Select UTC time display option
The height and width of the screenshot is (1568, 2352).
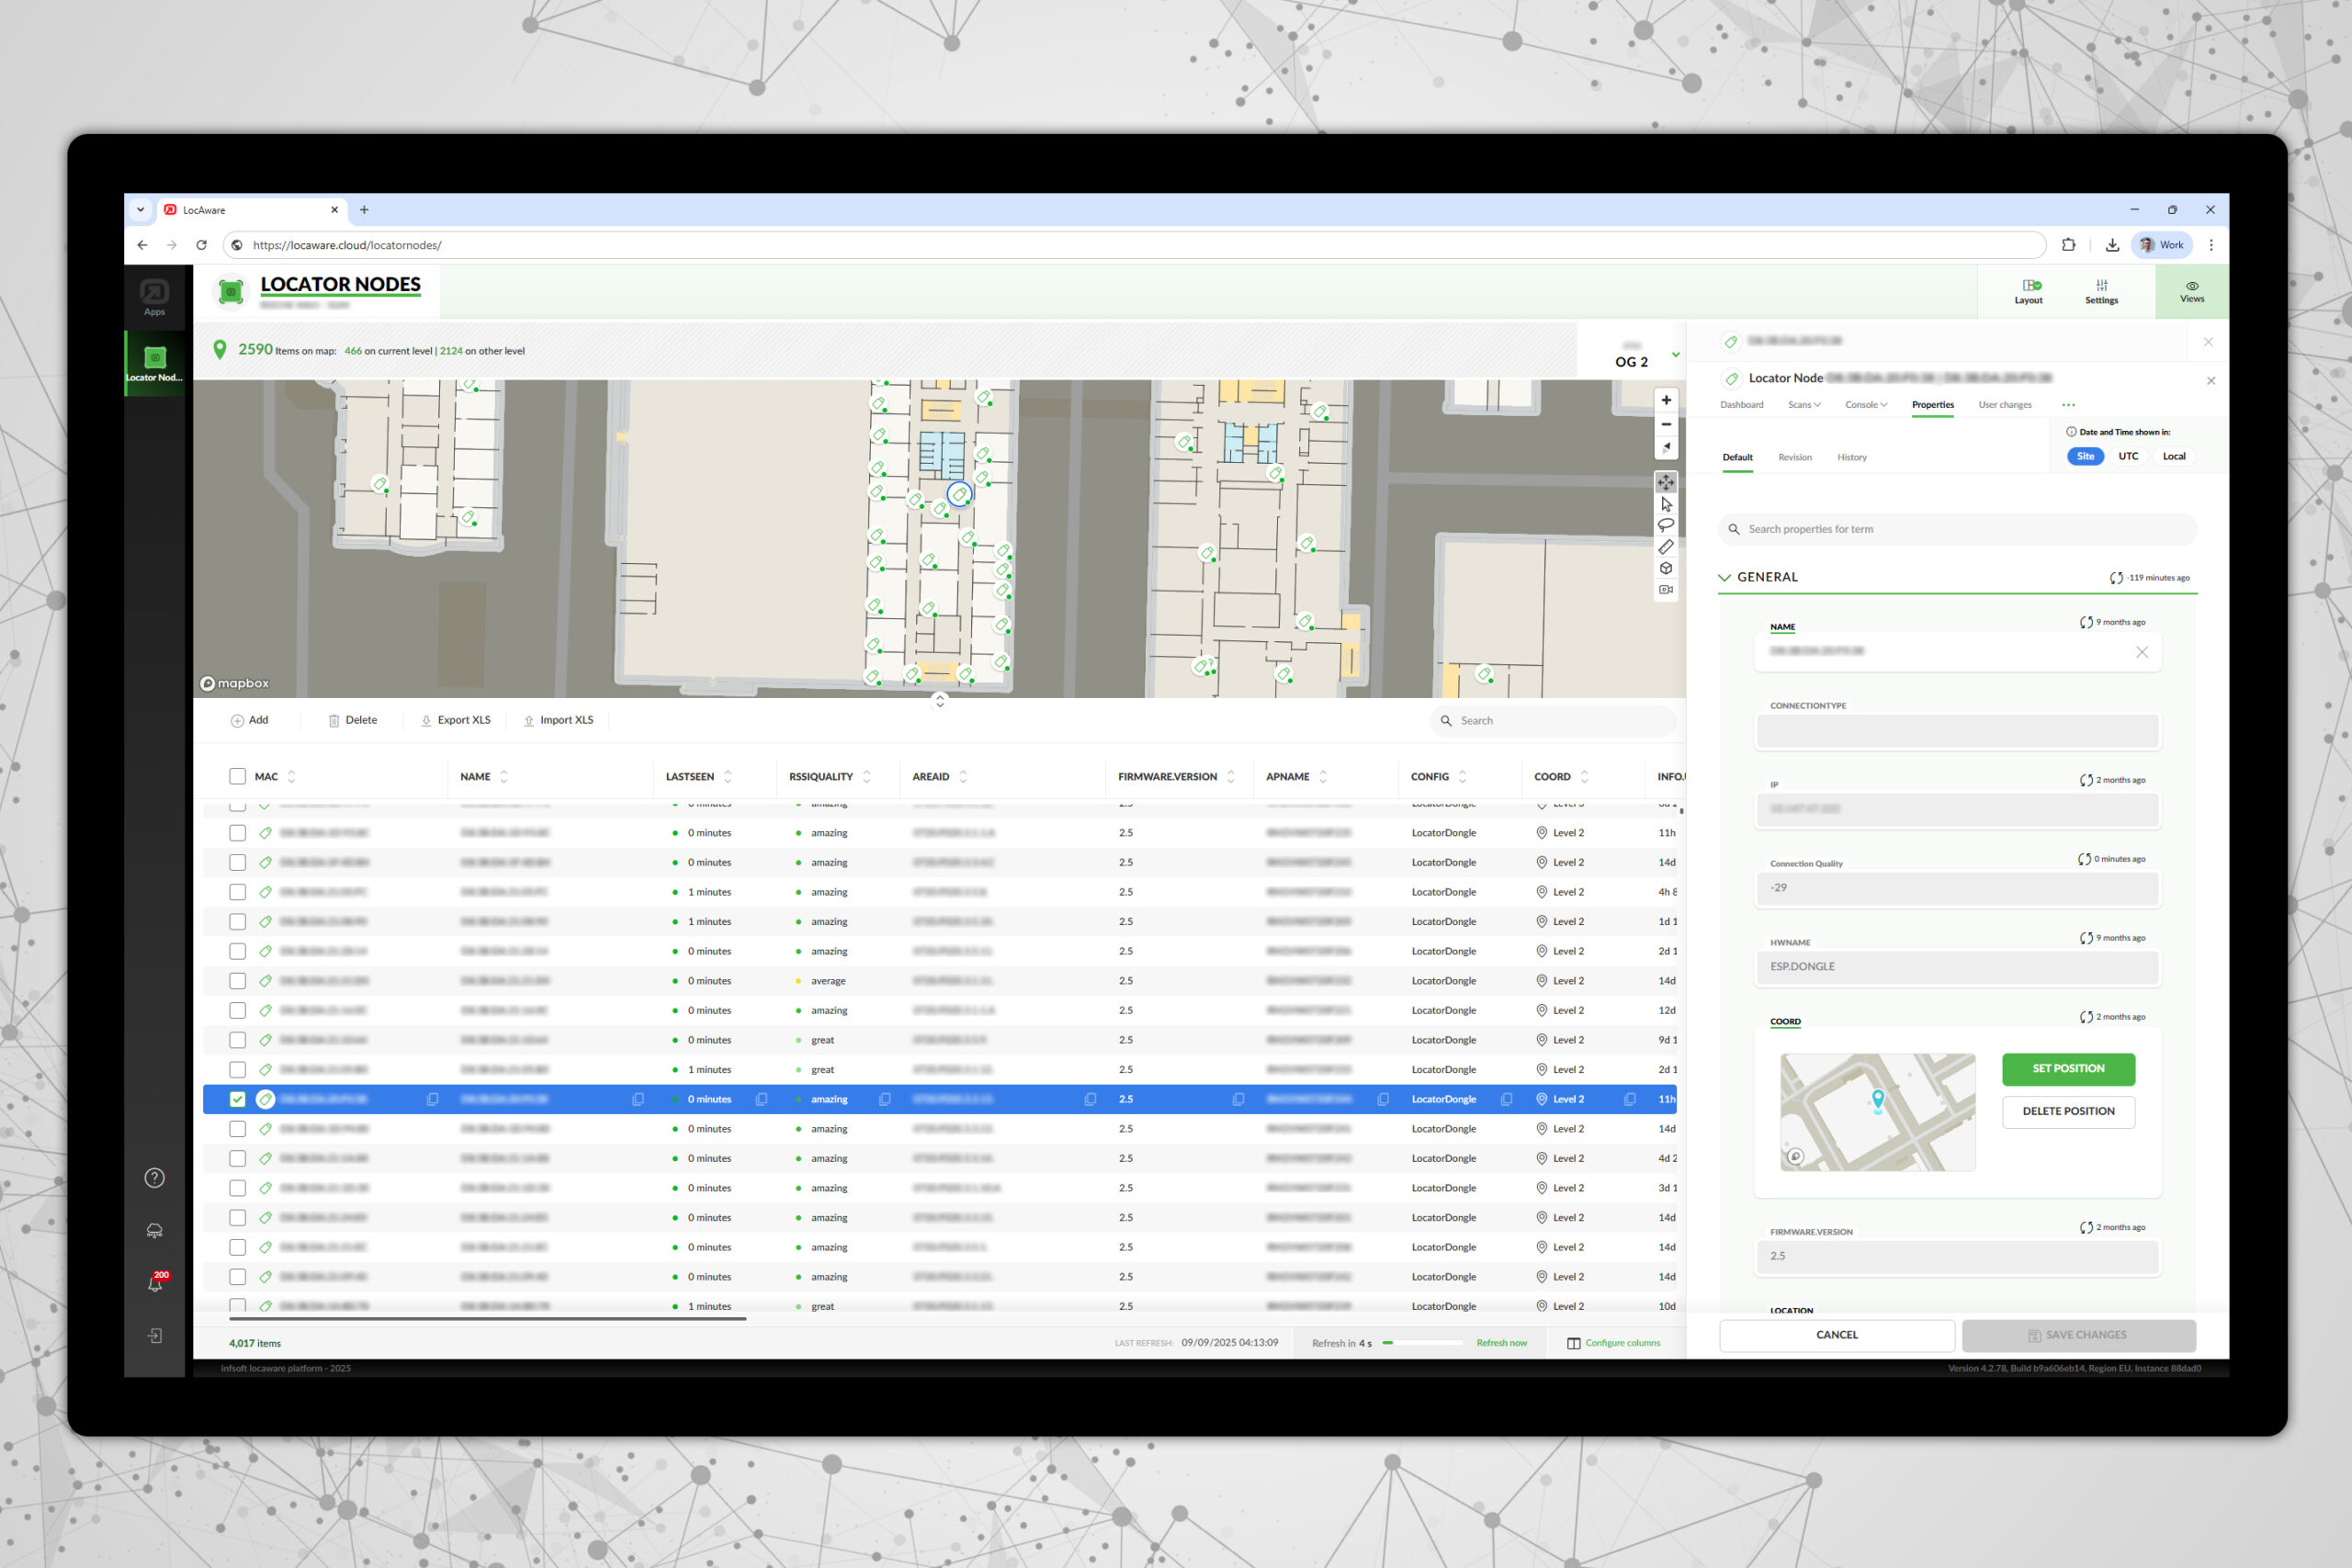[x=2128, y=456]
